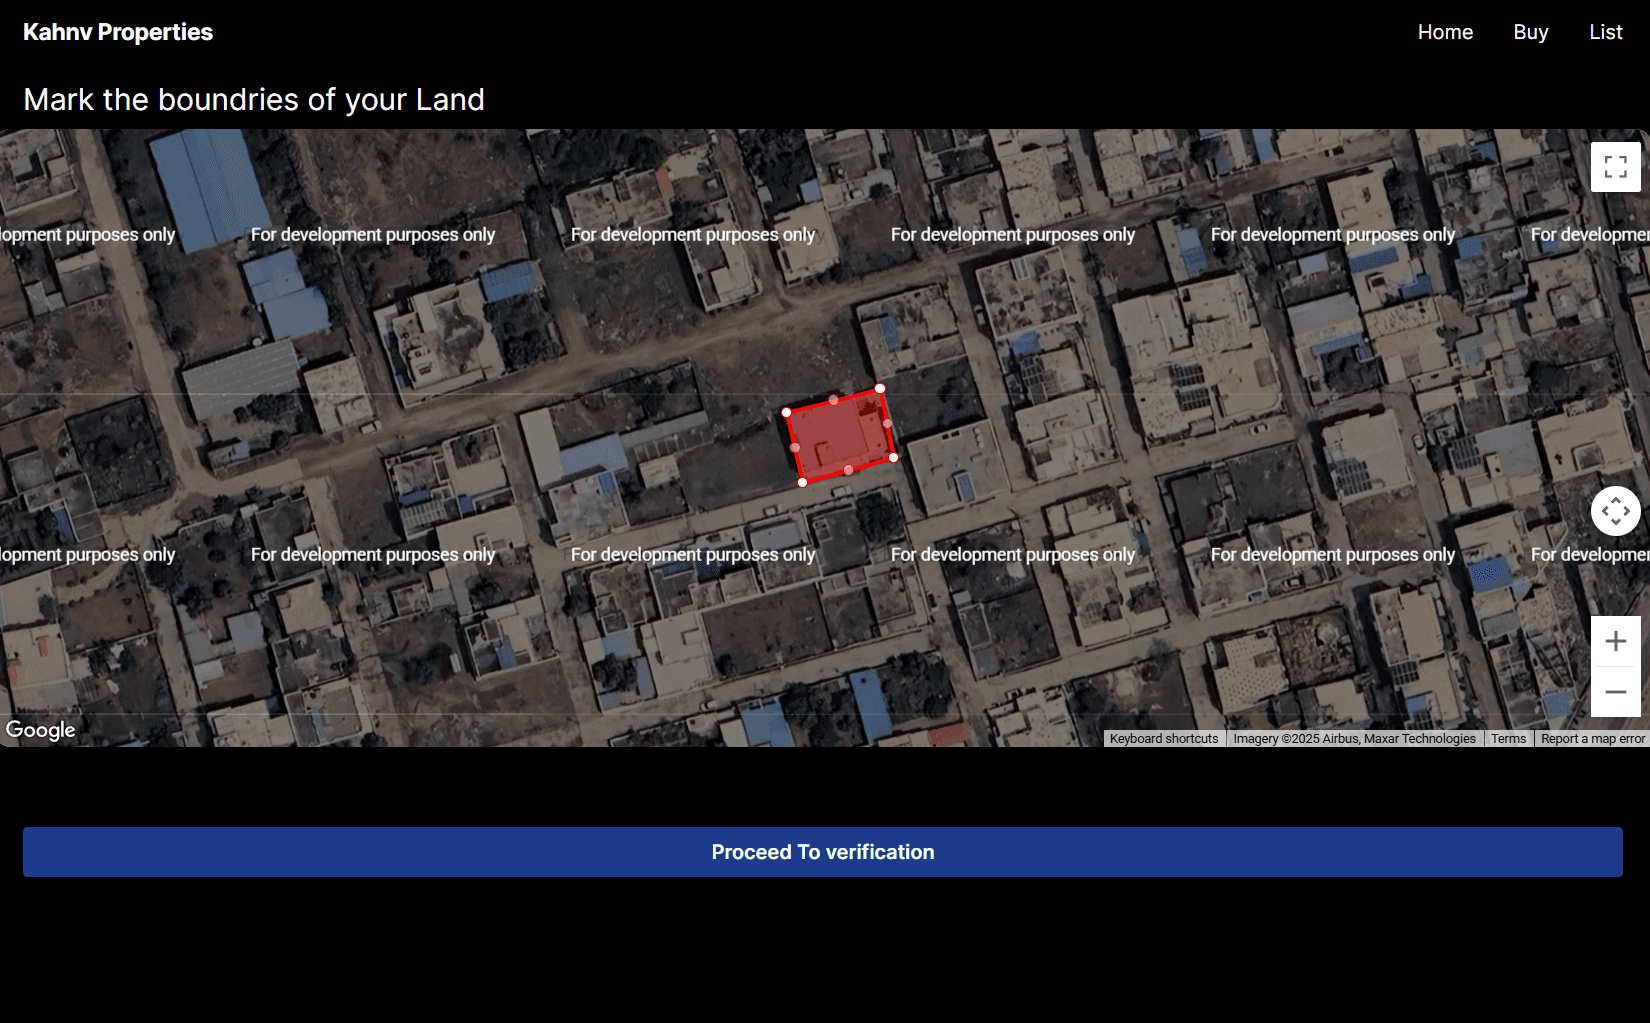The width and height of the screenshot is (1650, 1023).
Task: Click the midpoint handle on polygon's top edge
Action: pyautogui.click(x=833, y=400)
